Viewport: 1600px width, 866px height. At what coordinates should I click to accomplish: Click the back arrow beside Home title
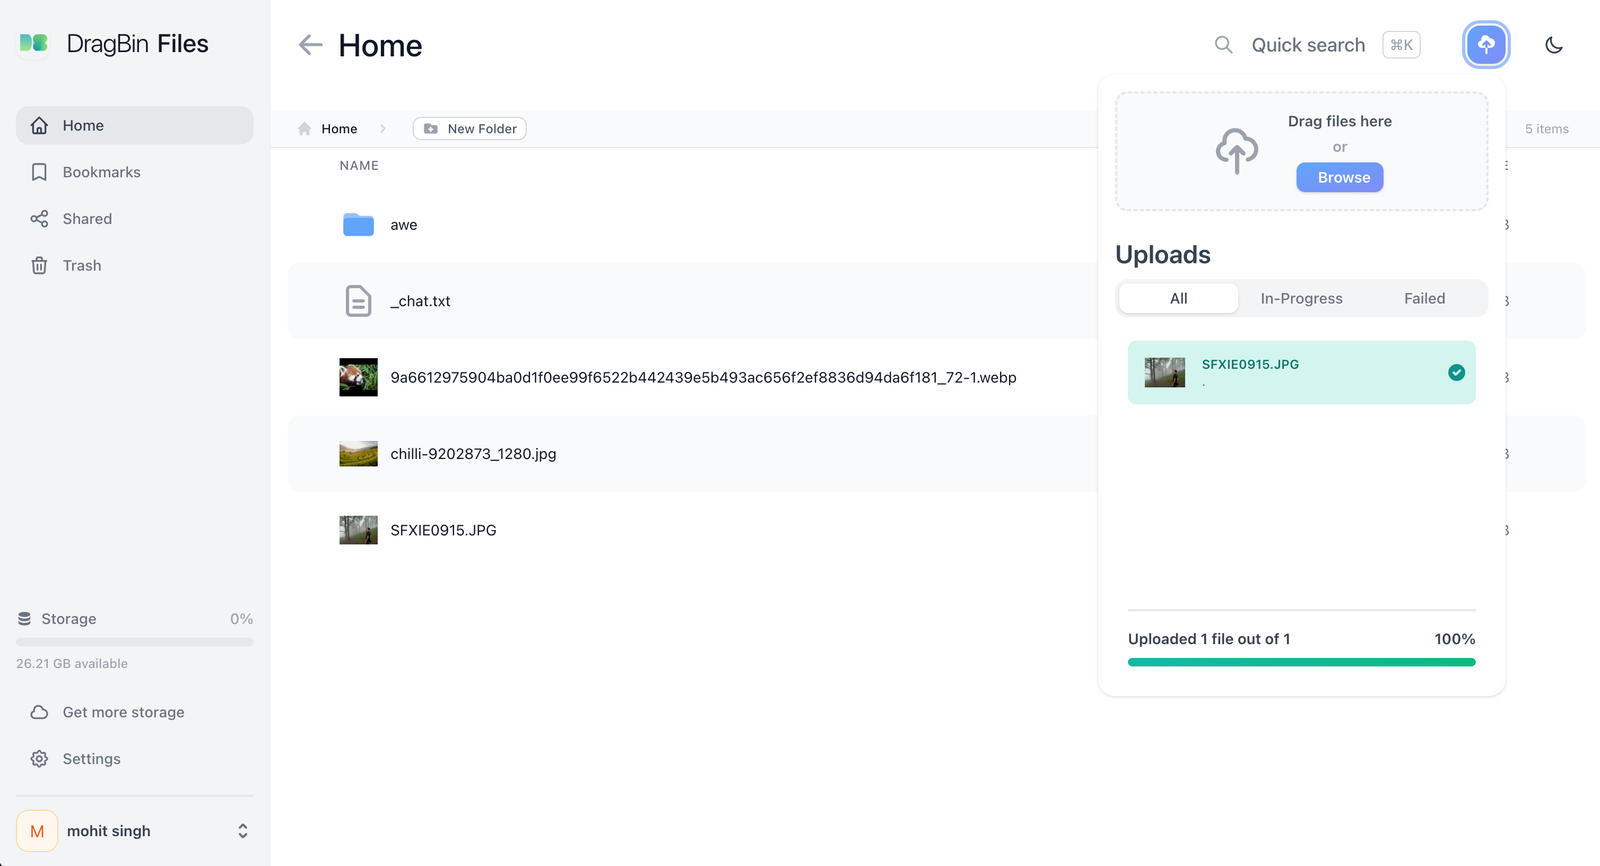coord(311,45)
